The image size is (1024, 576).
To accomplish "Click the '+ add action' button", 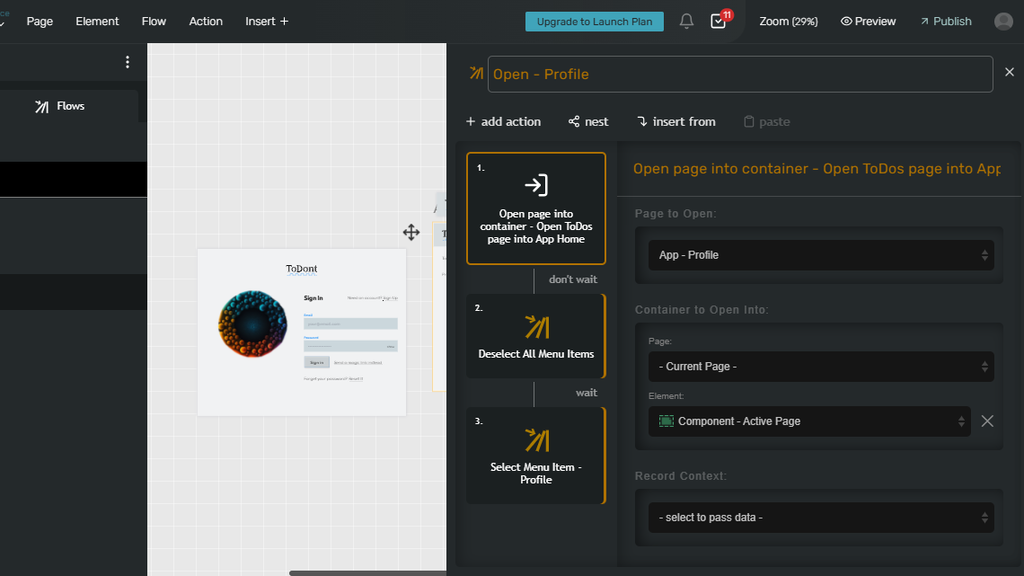I will (503, 121).
